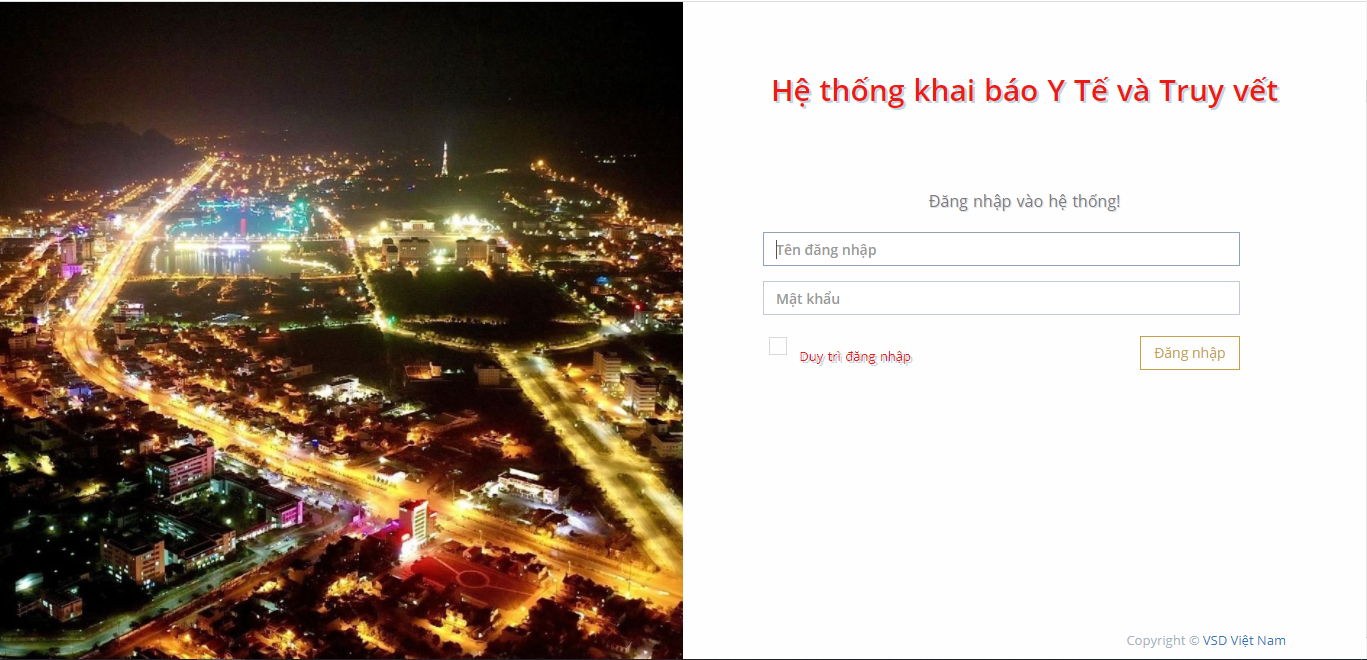Click the illuminated tower on the hilltop

[444, 158]
